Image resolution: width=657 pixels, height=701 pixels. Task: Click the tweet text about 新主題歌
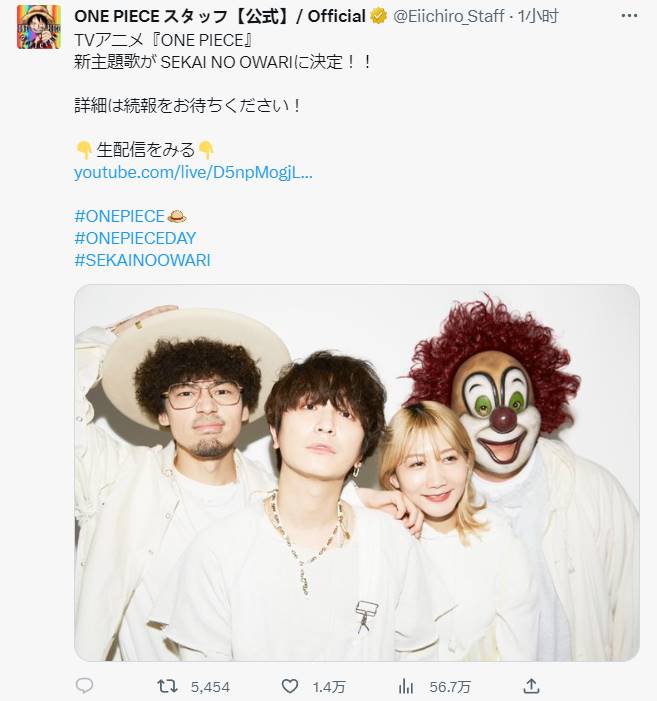(x=223, y=62)
